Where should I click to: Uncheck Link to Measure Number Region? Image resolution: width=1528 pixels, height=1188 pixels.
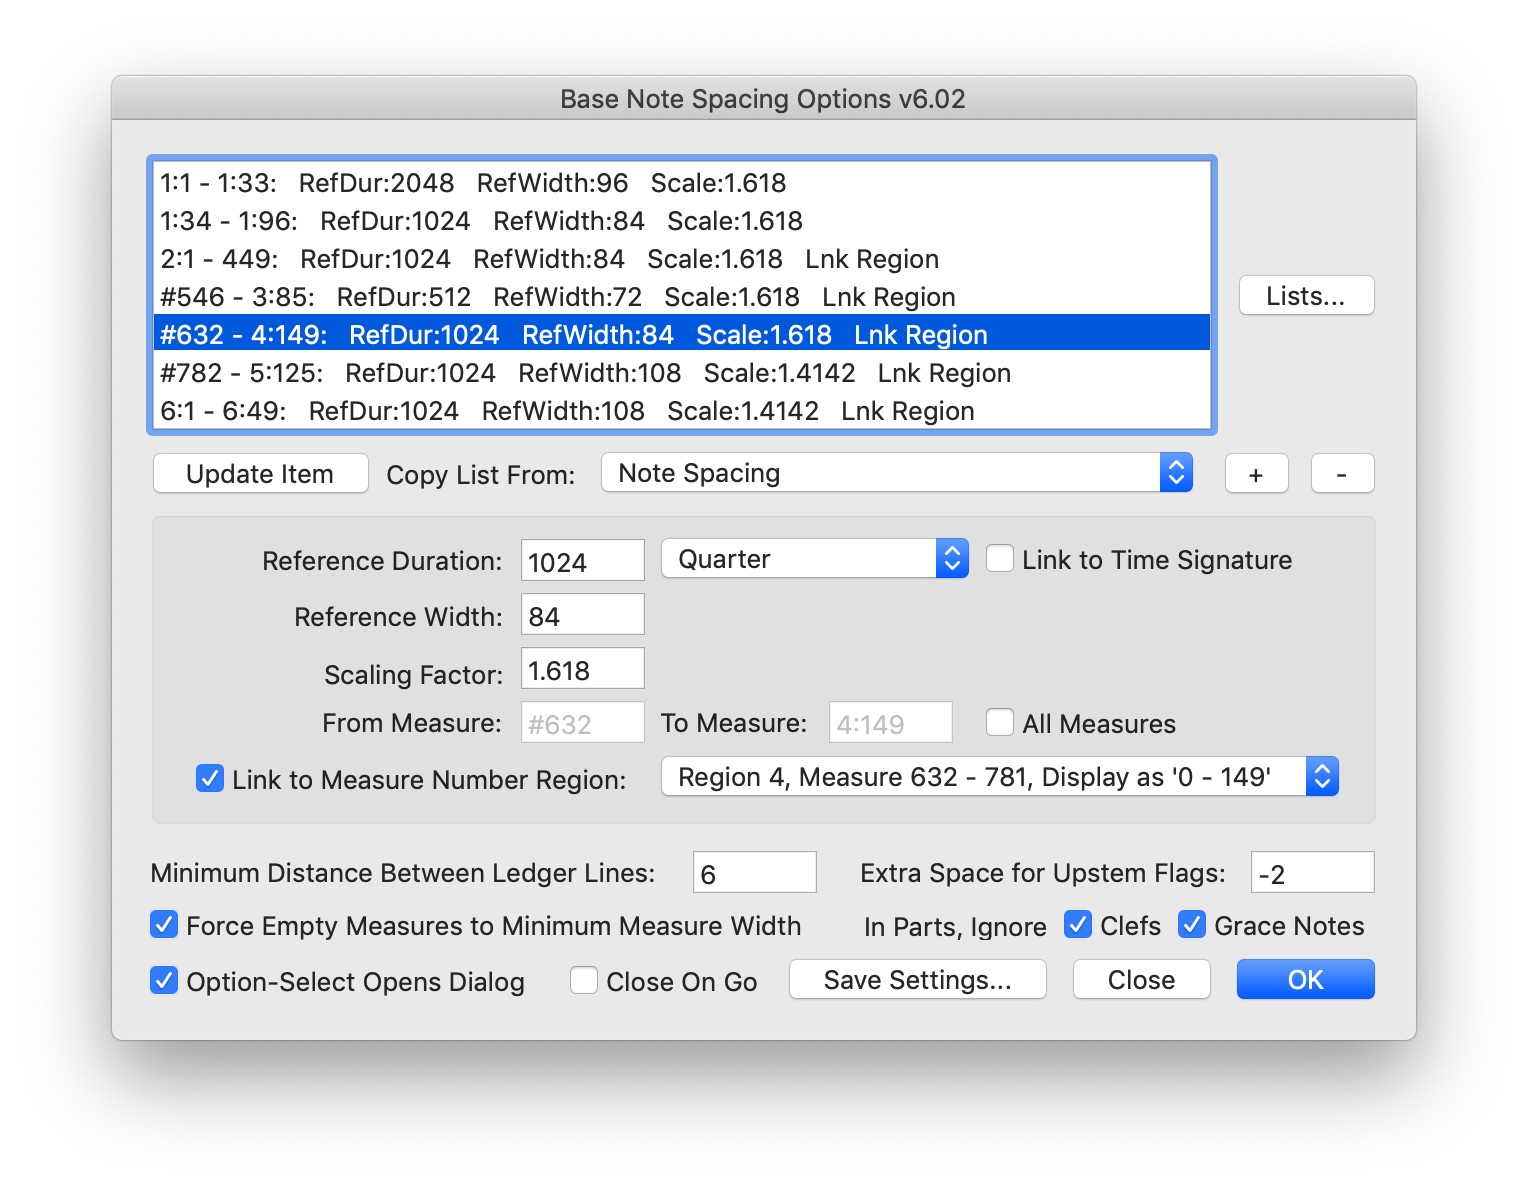[210, 779]
